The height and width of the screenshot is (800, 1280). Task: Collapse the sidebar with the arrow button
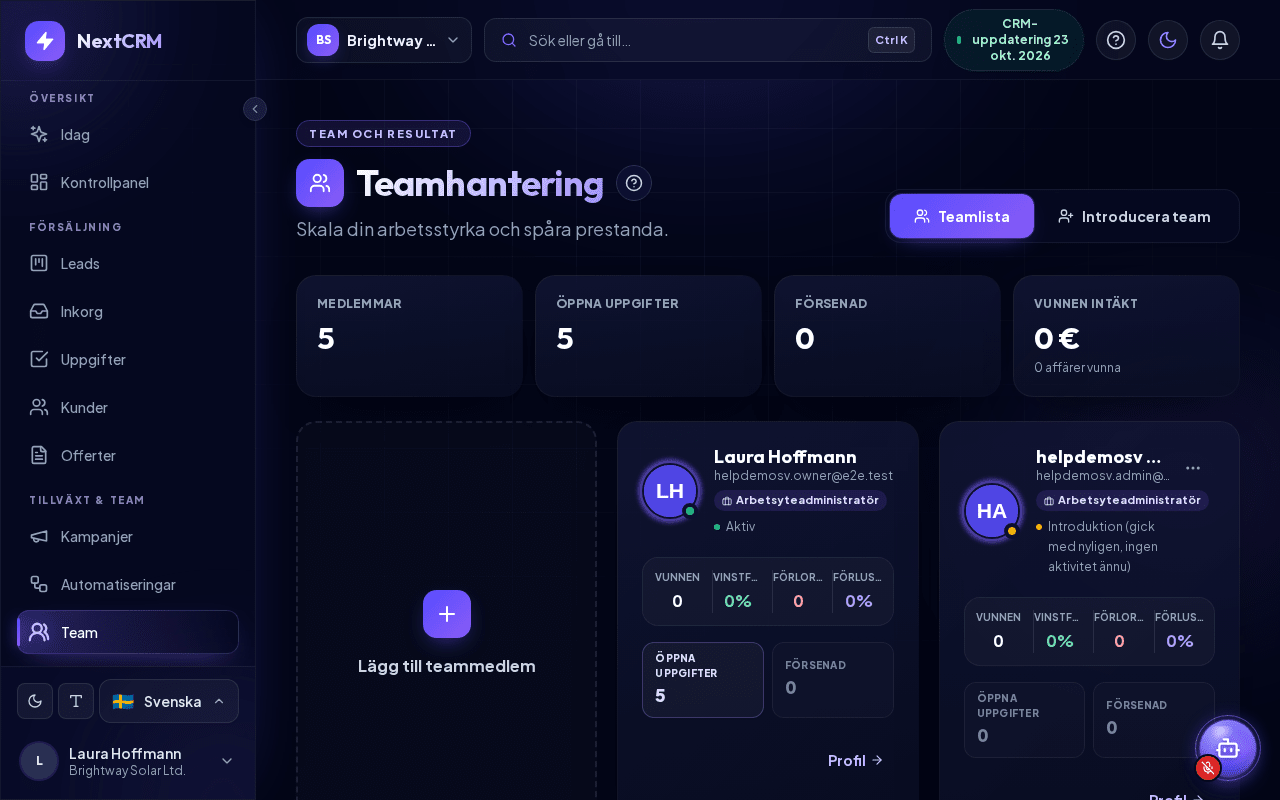pyautogui.click(x=255, y=109)
